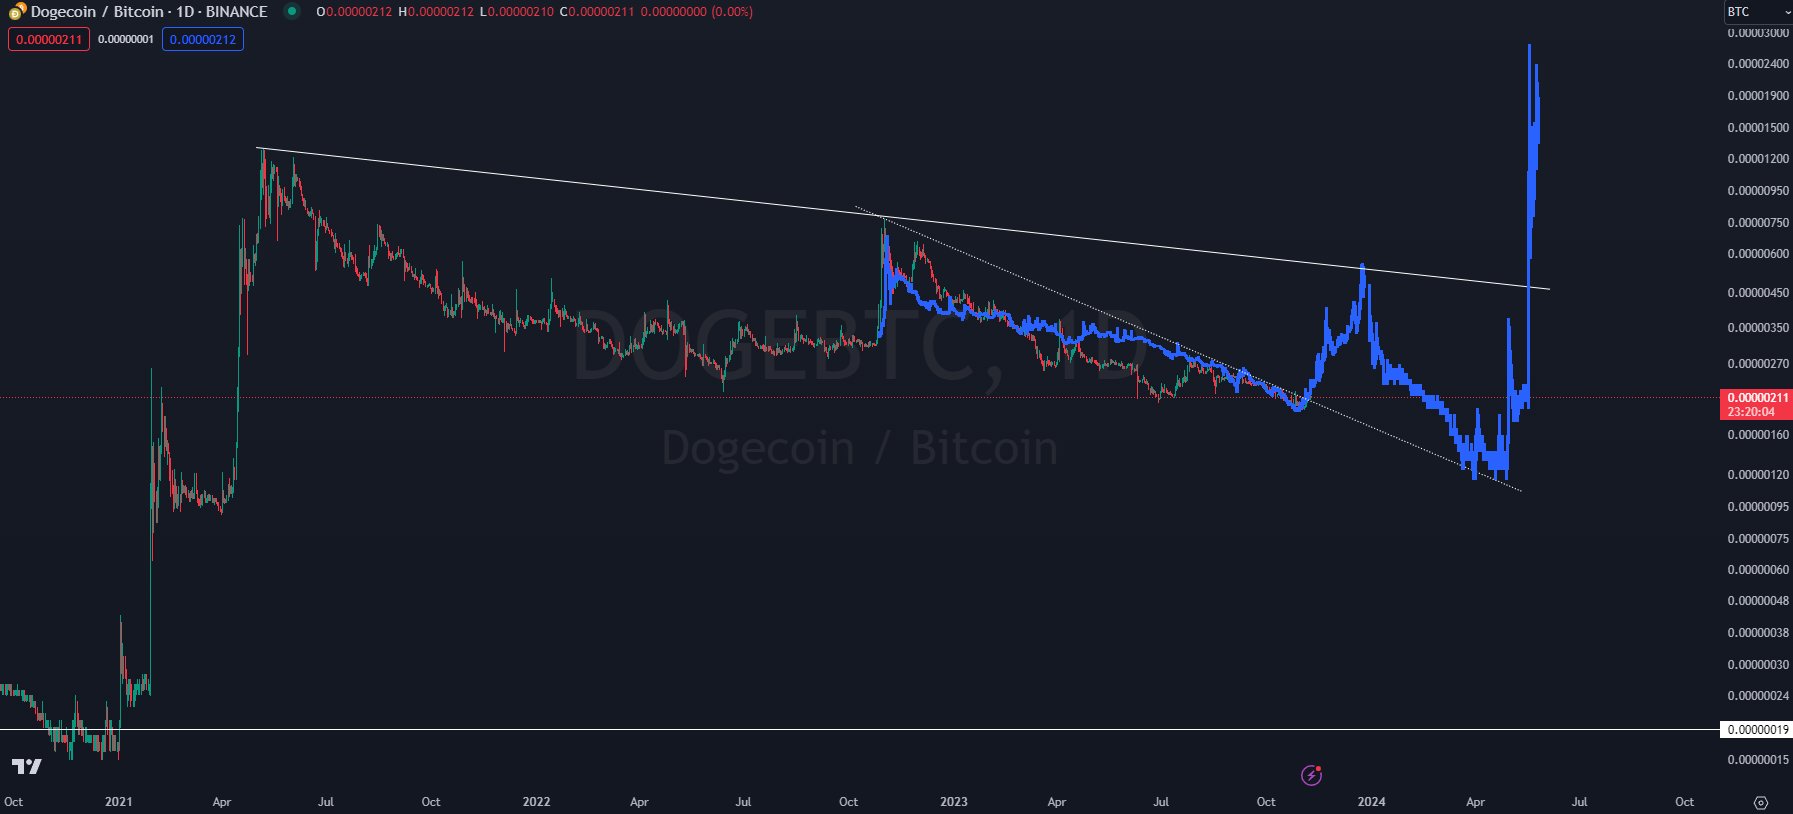Image resolution: width=1793 pixels, height=814 pixels.
Task: Open the BTC currency dropdown
Action: (x=1757, y=12)
